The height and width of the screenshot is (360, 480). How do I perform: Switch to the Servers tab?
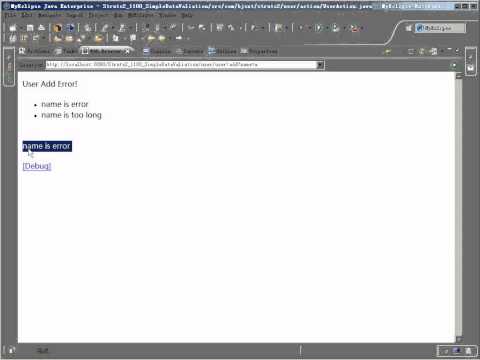click(190, 51)
